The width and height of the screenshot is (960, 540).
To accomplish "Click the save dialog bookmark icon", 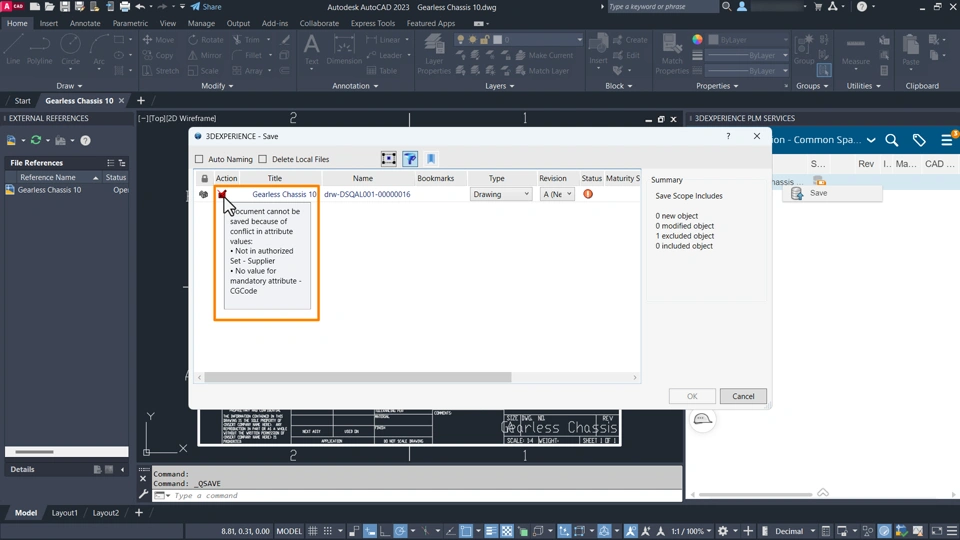I will click(431, 159).
